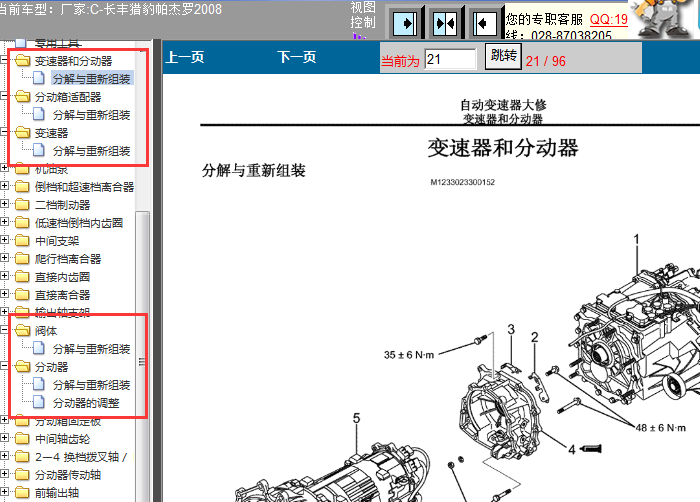
Task: Click the 35 ± 6 N·m torque label
Action: tap(409, 355)
